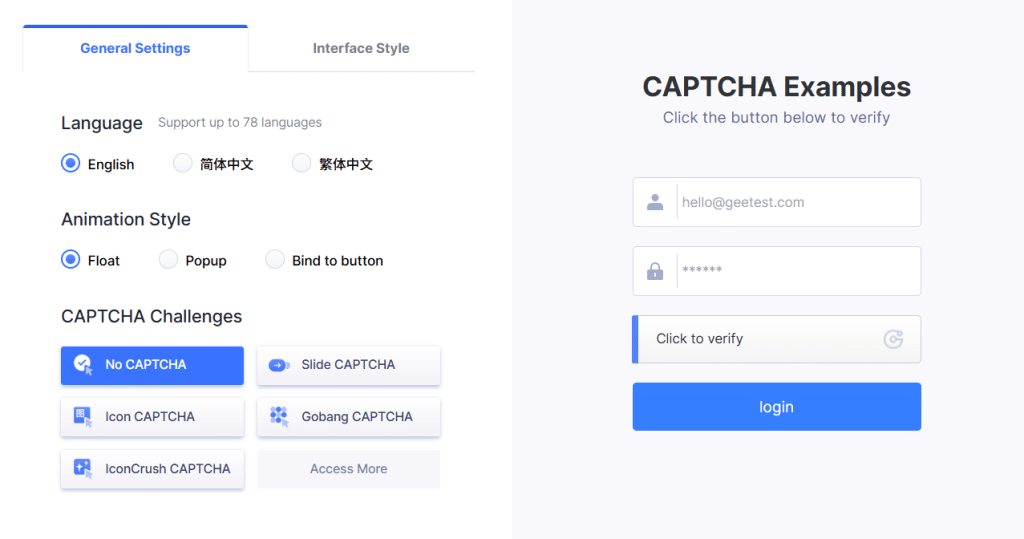Screen dimensions: 1024x539
Task: Switch to the General Settings tab
Action: click(x=135, y=48)
